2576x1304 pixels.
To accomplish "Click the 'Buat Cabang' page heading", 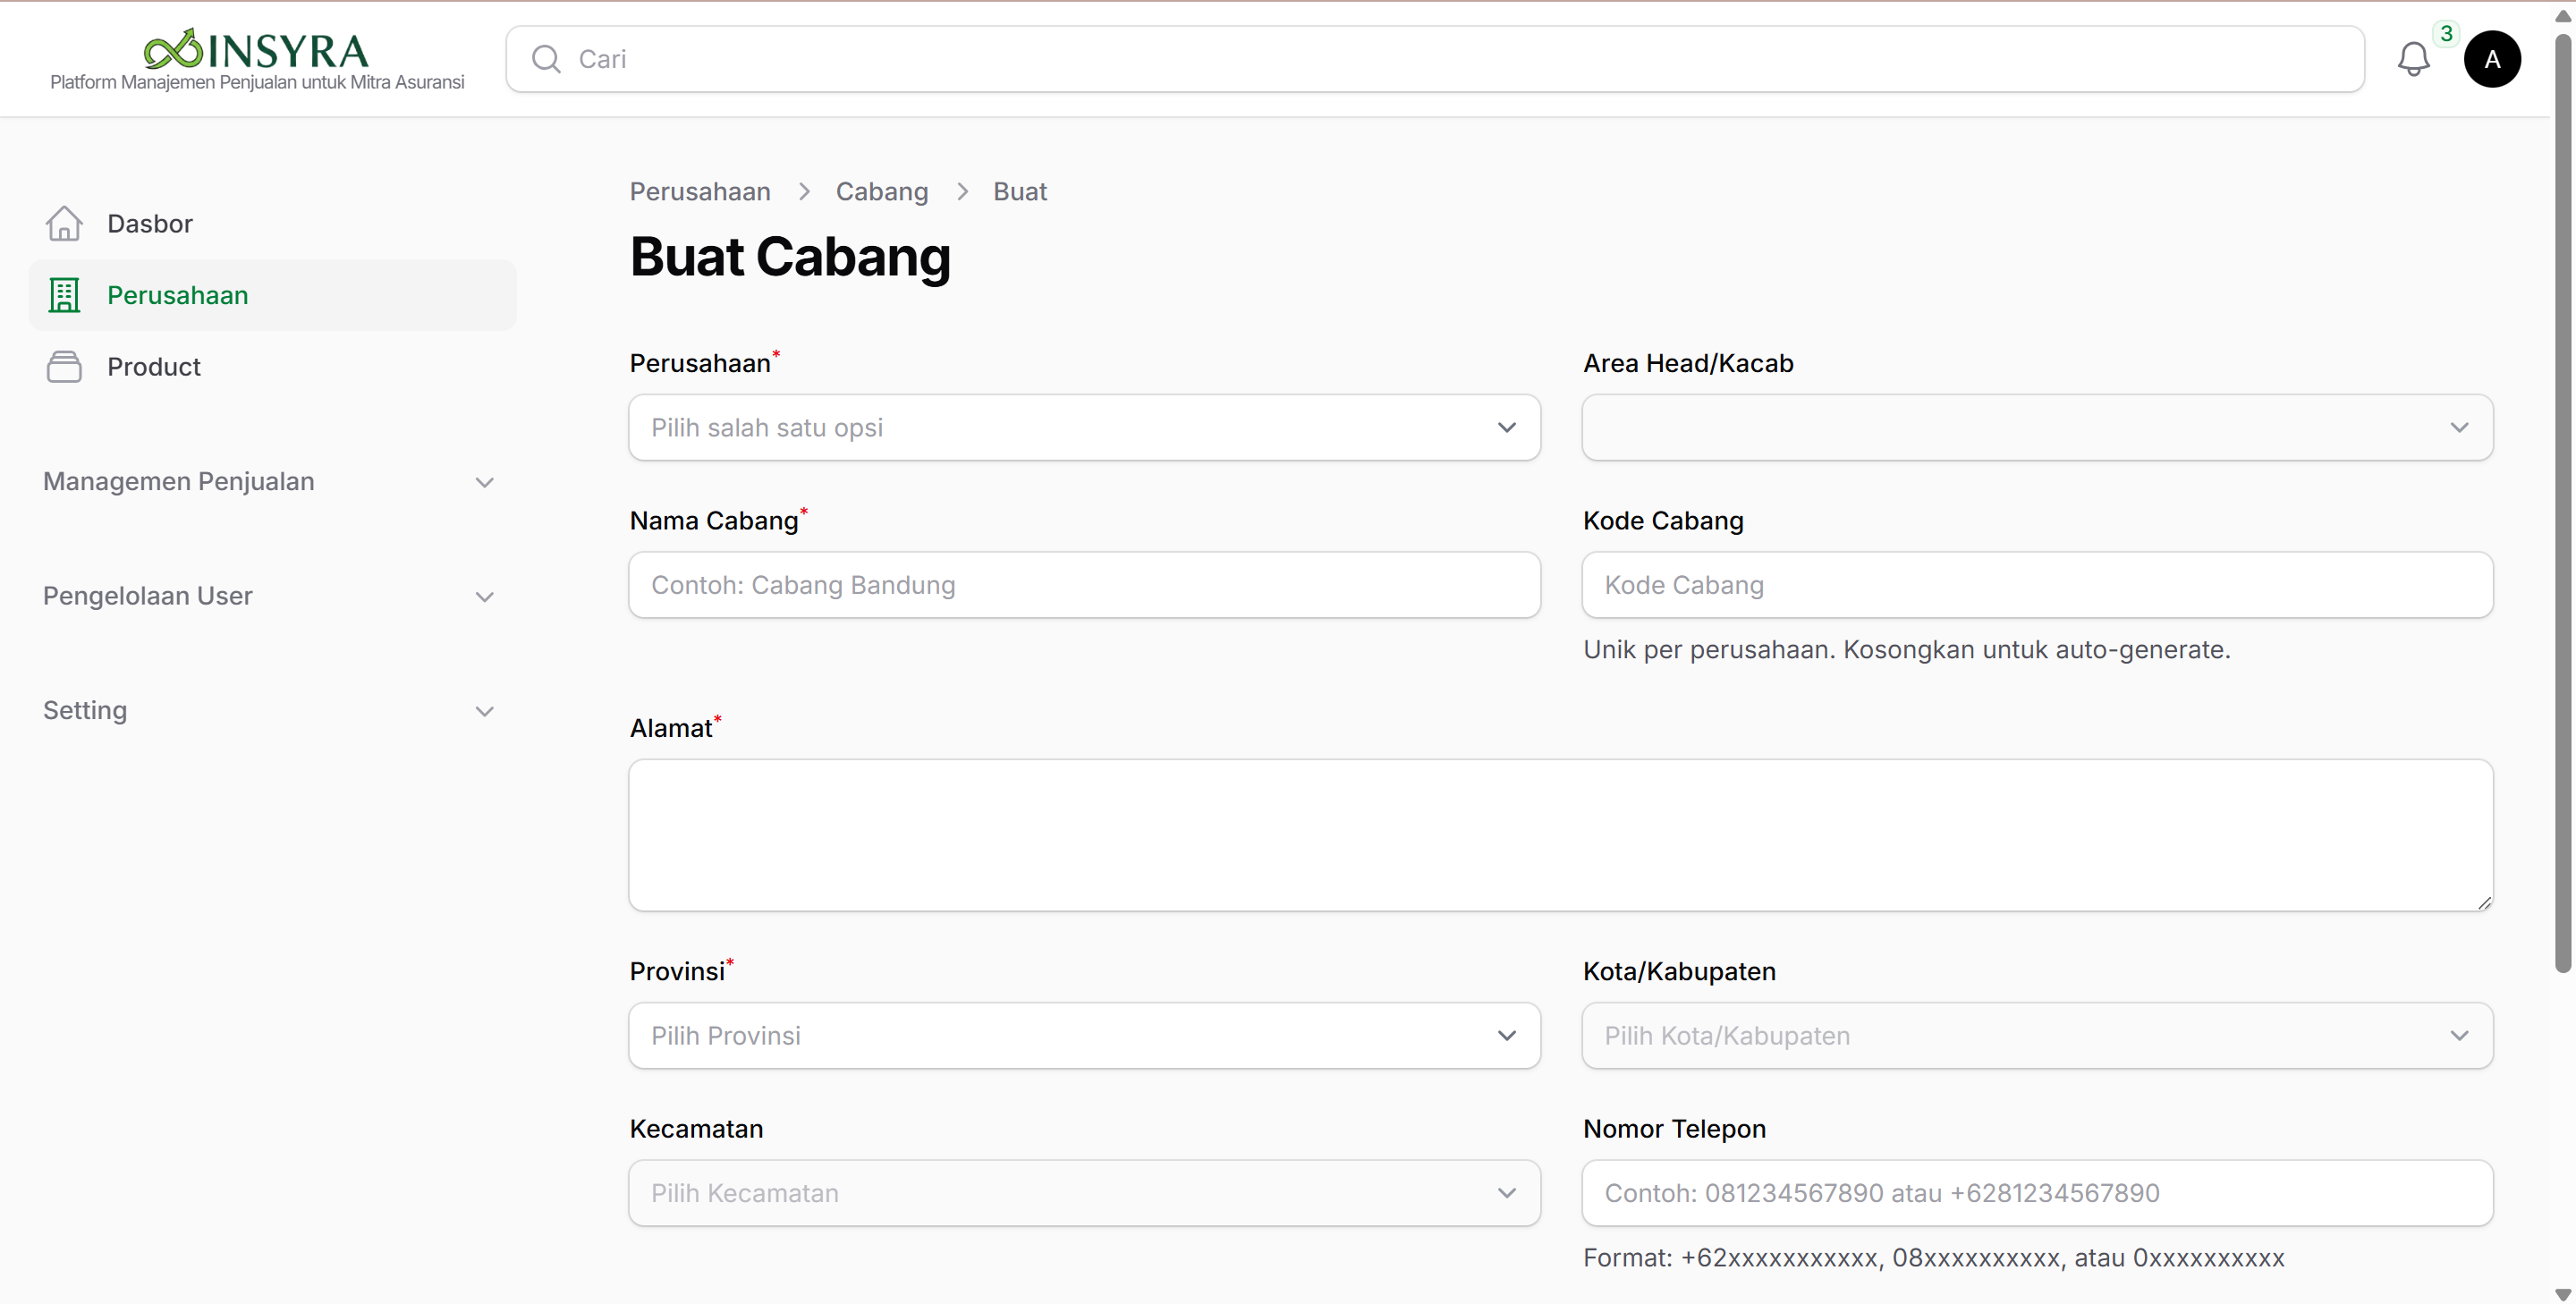I will [790, 257].
